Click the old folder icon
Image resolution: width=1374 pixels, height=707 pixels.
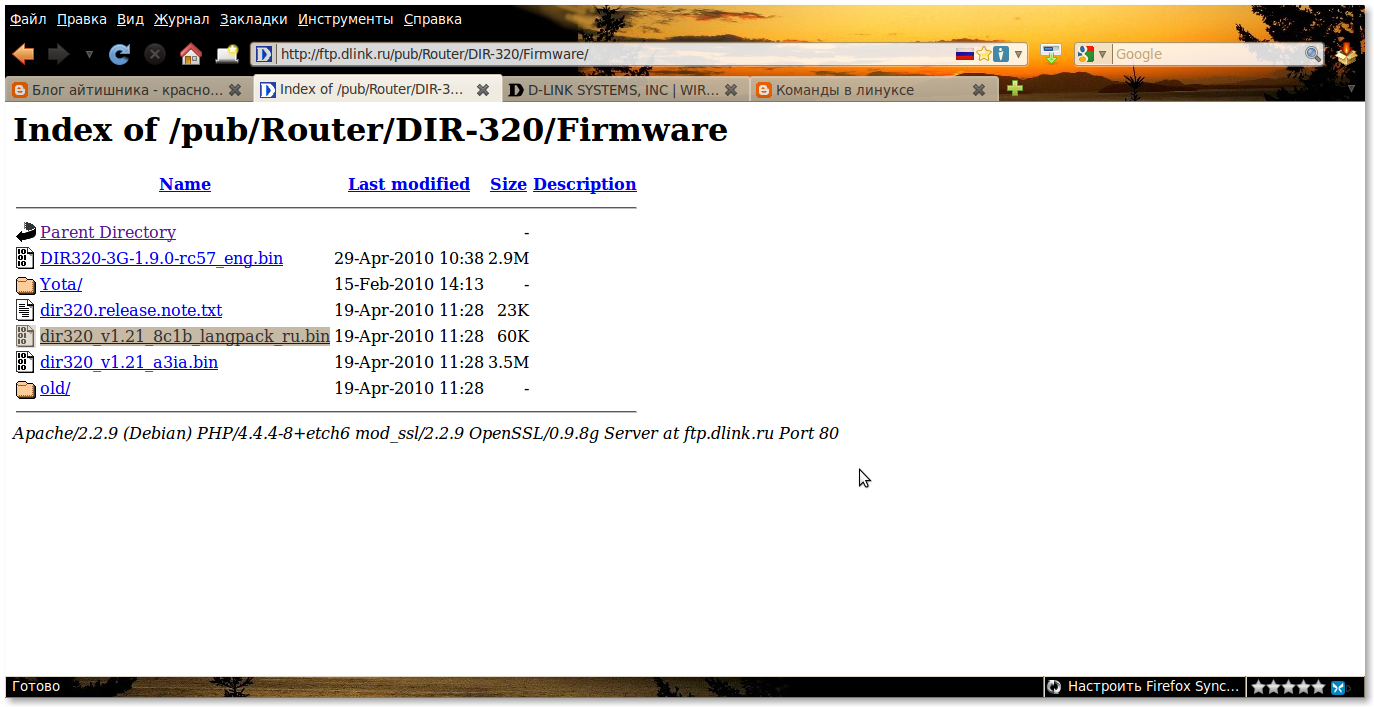pyautogui.click(x=26, y=389)
